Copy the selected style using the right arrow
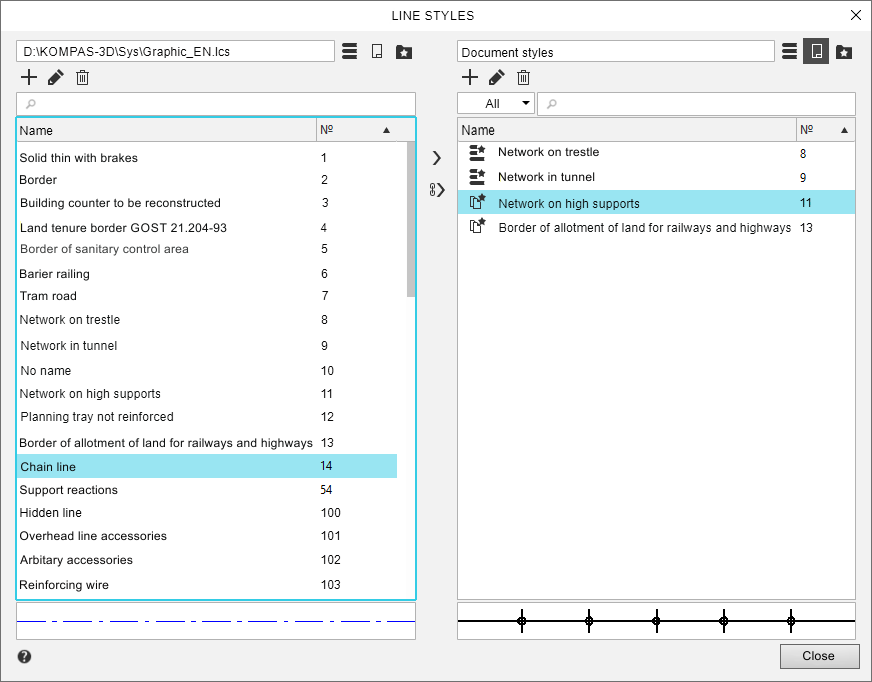This screenshot has height=682, width=872. tap(436, 158)
